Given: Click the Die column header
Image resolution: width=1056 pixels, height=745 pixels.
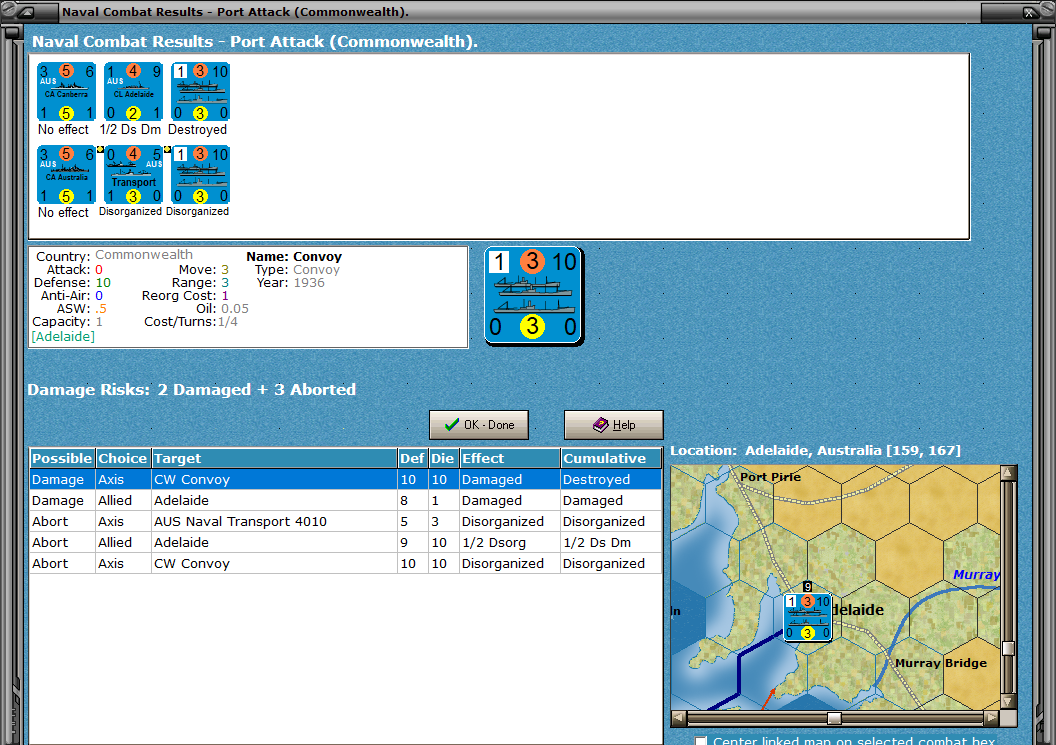Looking at the screenshot, I should click(x=442, y=459).
